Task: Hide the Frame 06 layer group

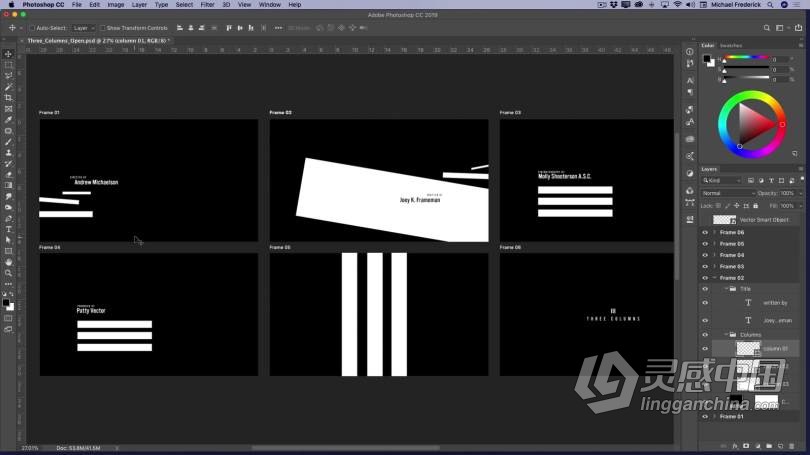Action: [x=705, y=232]
